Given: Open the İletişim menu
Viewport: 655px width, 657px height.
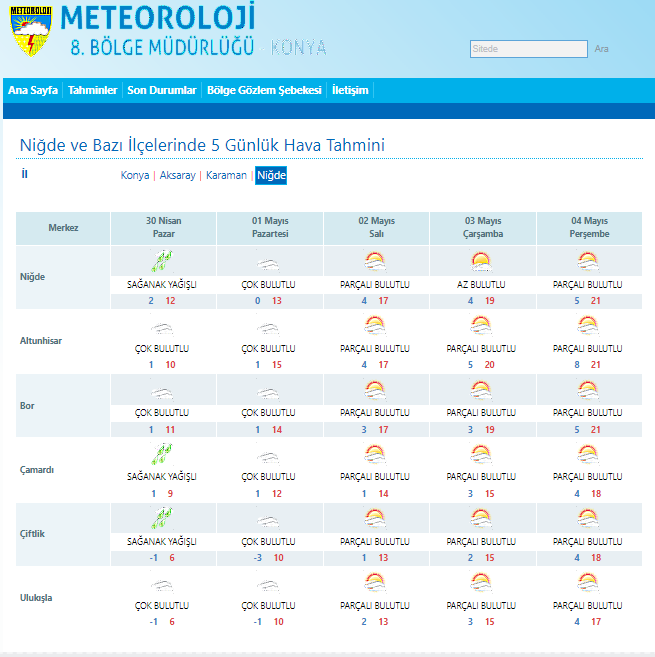Looking at the screenshot, I should [350, 90].
